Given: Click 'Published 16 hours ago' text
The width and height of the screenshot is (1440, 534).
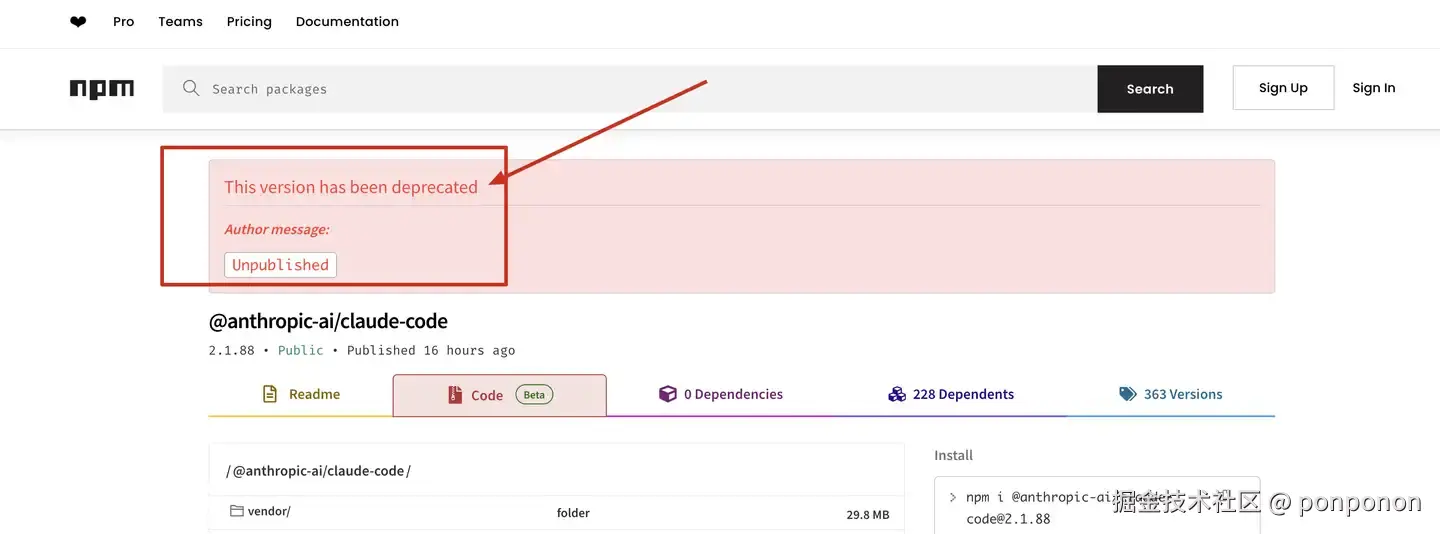Looking at the screenshot, I should point(431,350).
